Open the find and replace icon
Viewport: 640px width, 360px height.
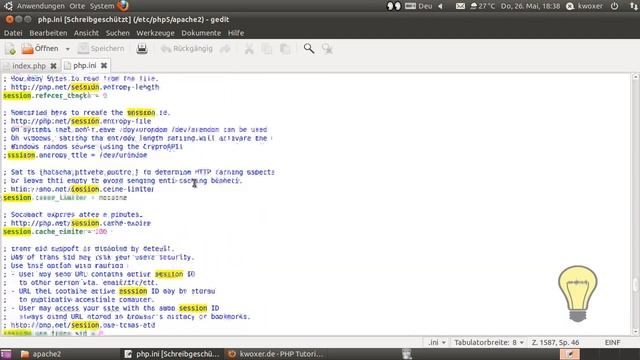coord(327,49)
